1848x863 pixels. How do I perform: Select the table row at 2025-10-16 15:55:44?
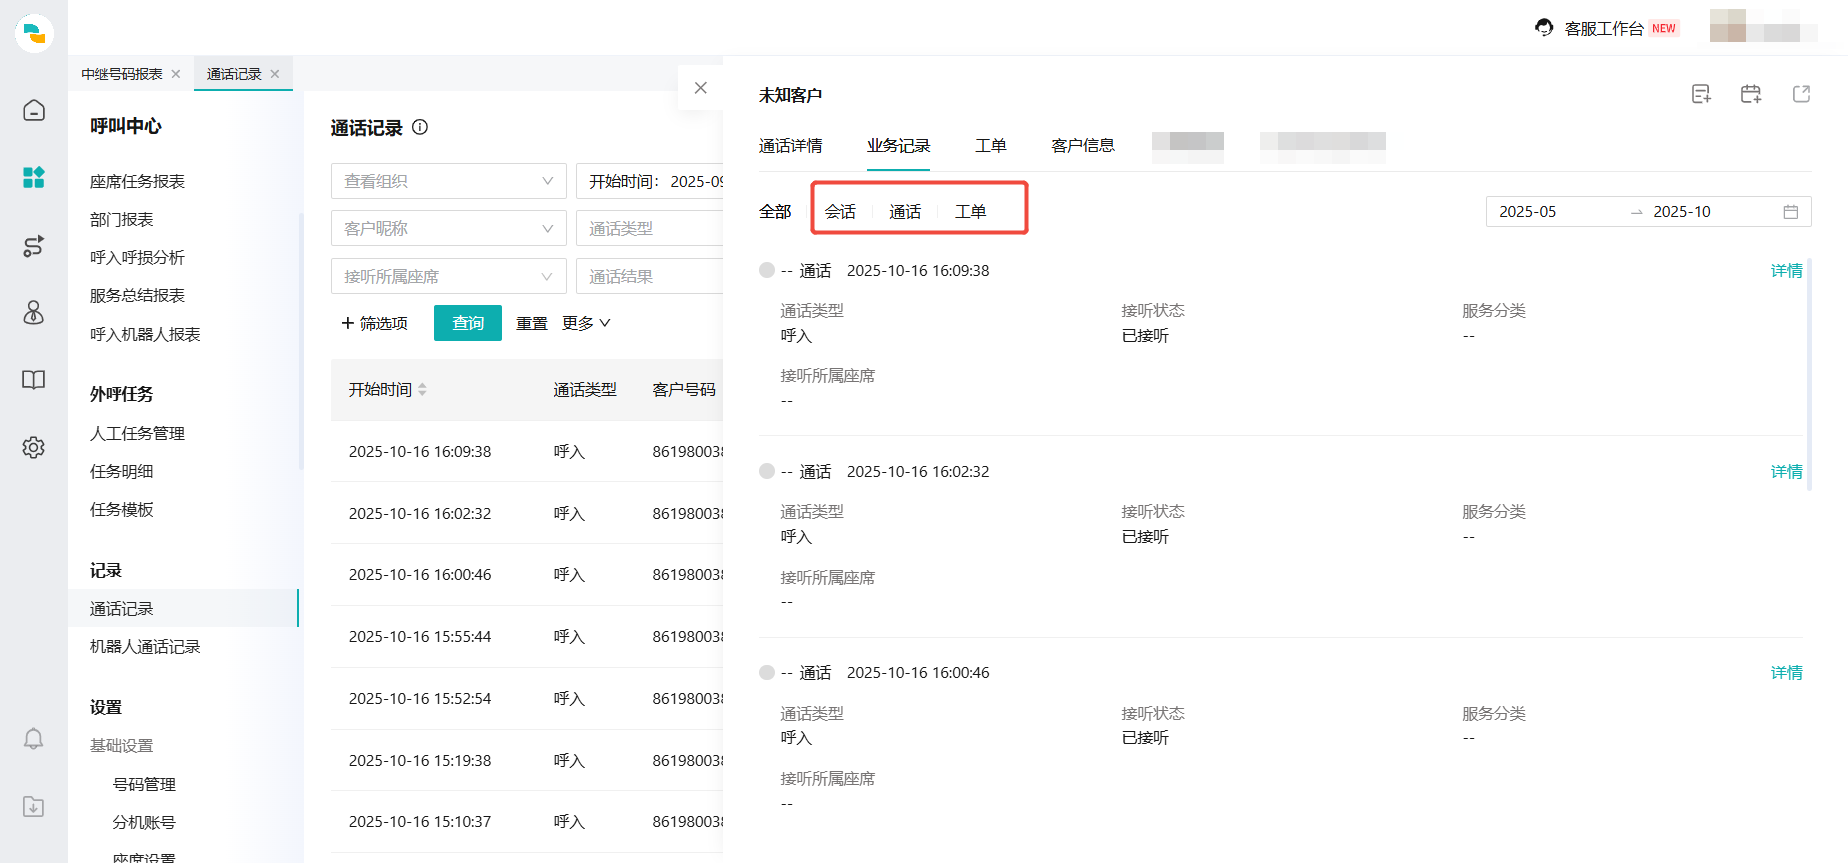coord(527,636)
